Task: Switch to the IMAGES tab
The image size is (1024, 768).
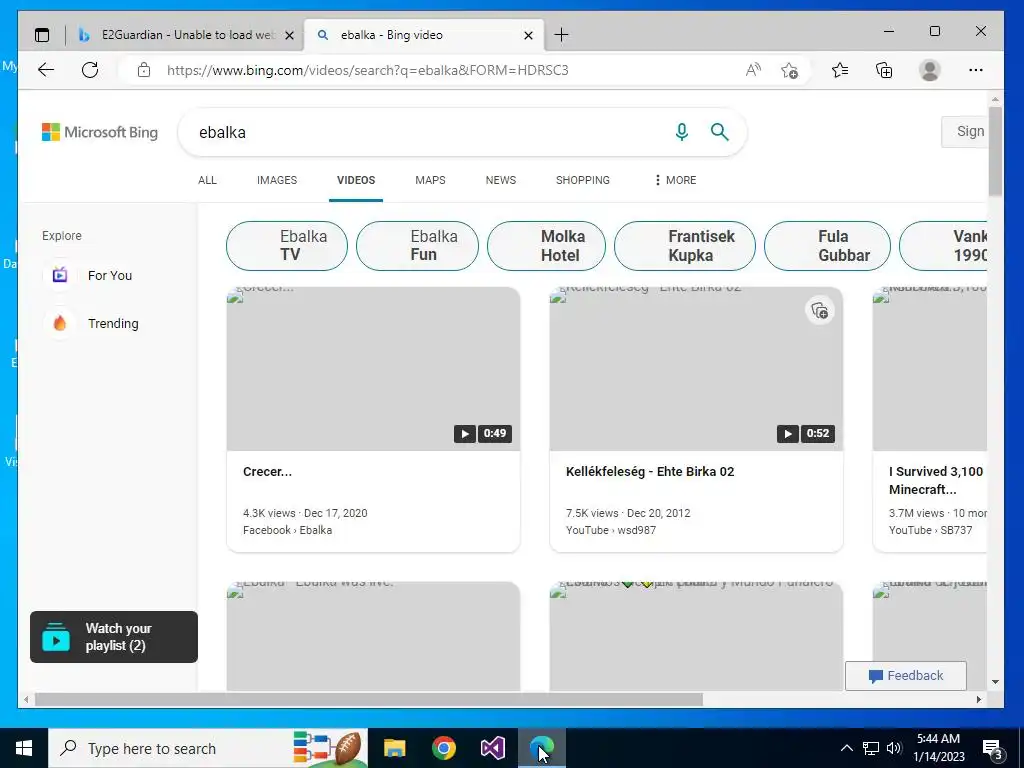Action: pos(277,180)
